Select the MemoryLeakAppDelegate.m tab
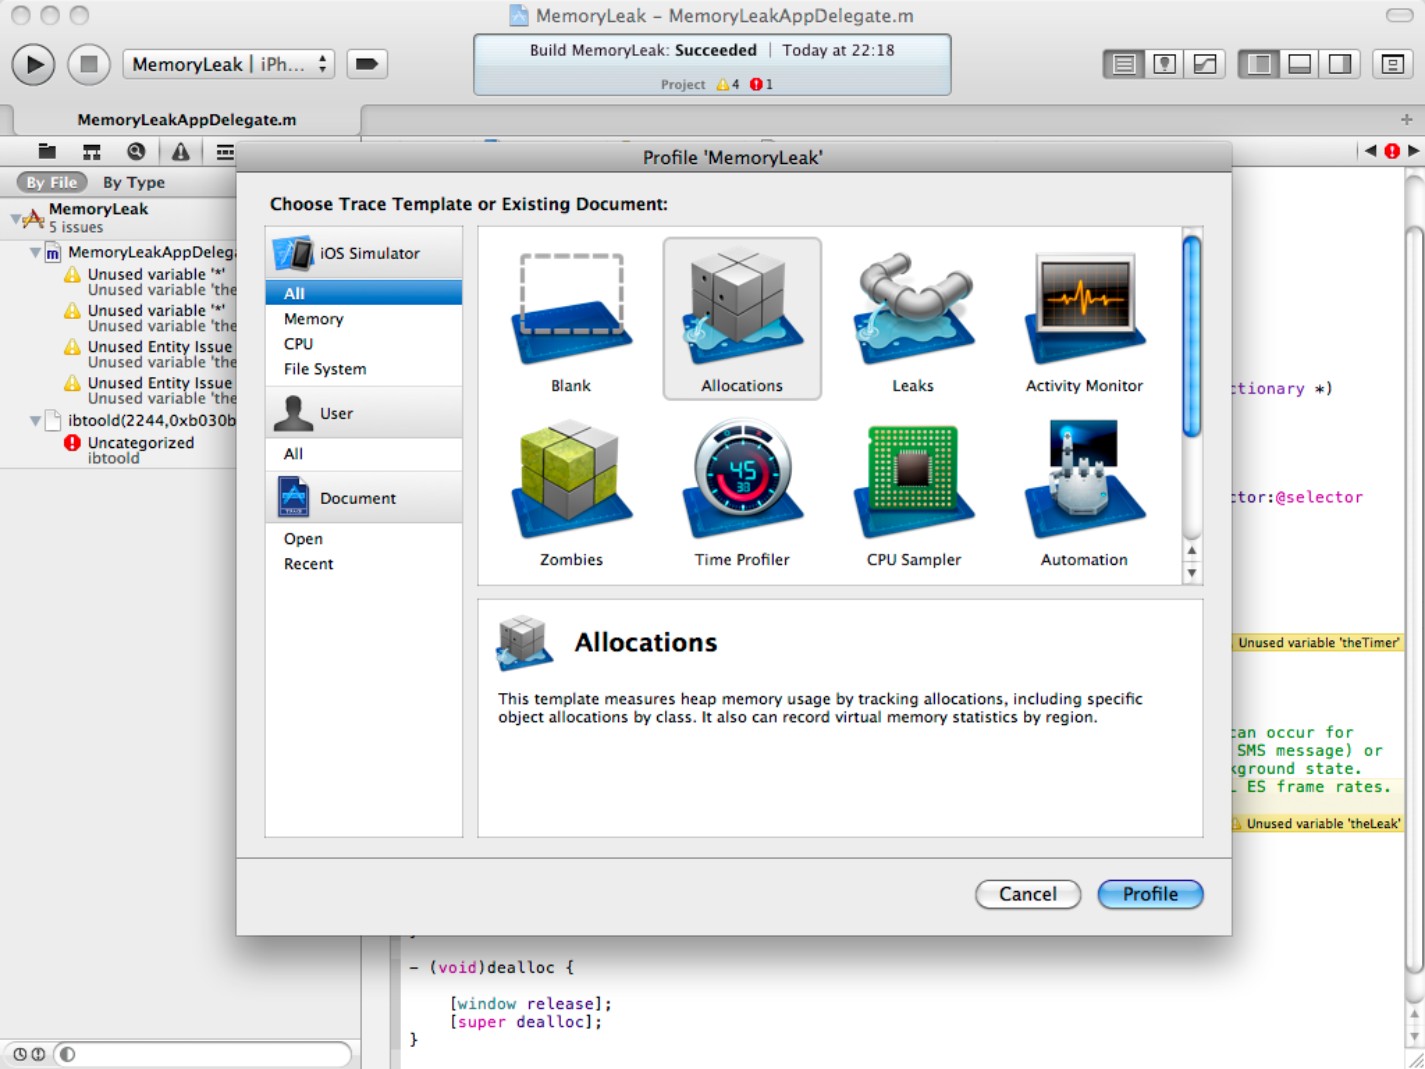The width and height of the screenshot is (1425, 1069). 187,119
